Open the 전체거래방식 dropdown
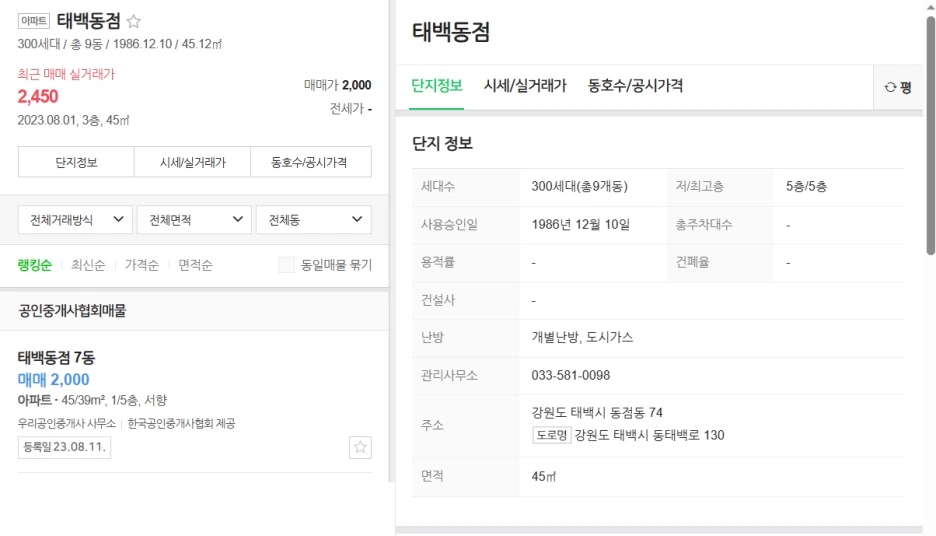 [75, 220]
